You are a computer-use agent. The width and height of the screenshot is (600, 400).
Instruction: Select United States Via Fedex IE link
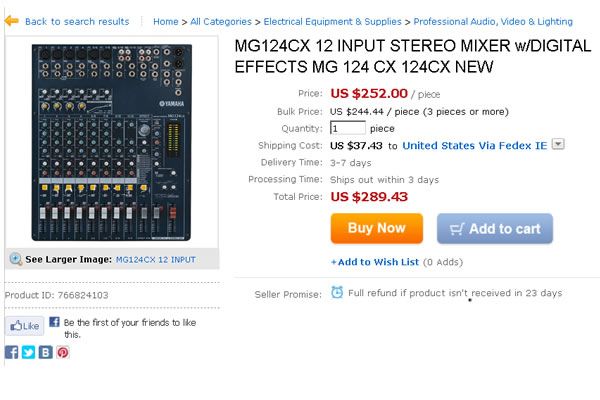(x=474, y=146)
